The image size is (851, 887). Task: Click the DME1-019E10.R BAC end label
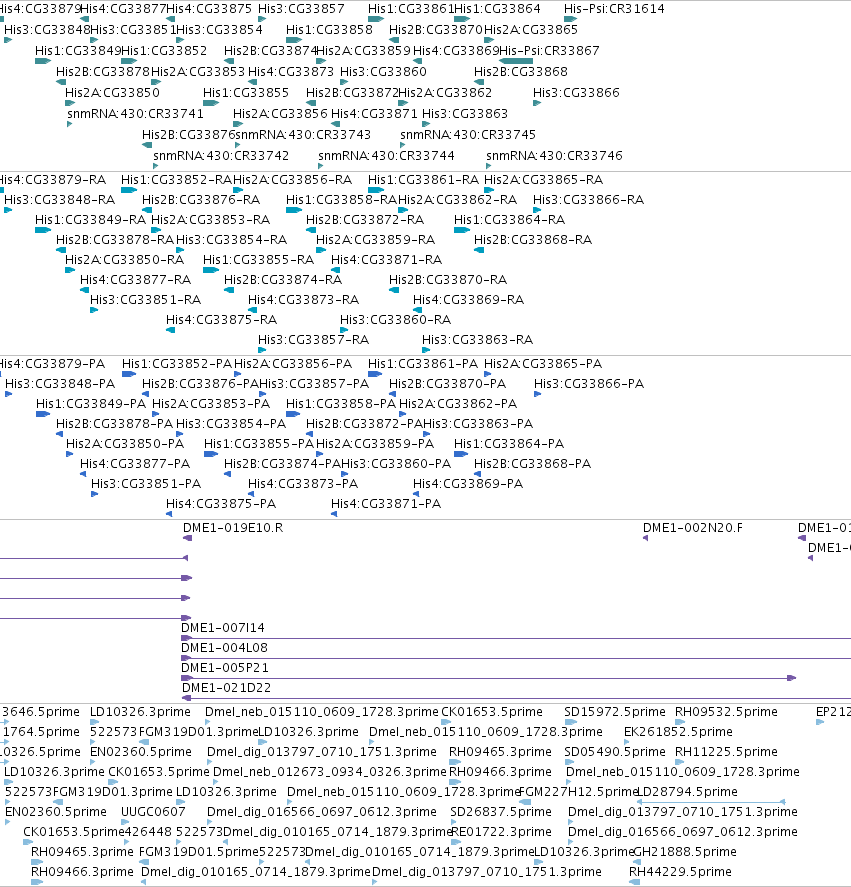(x=233, y=528)
